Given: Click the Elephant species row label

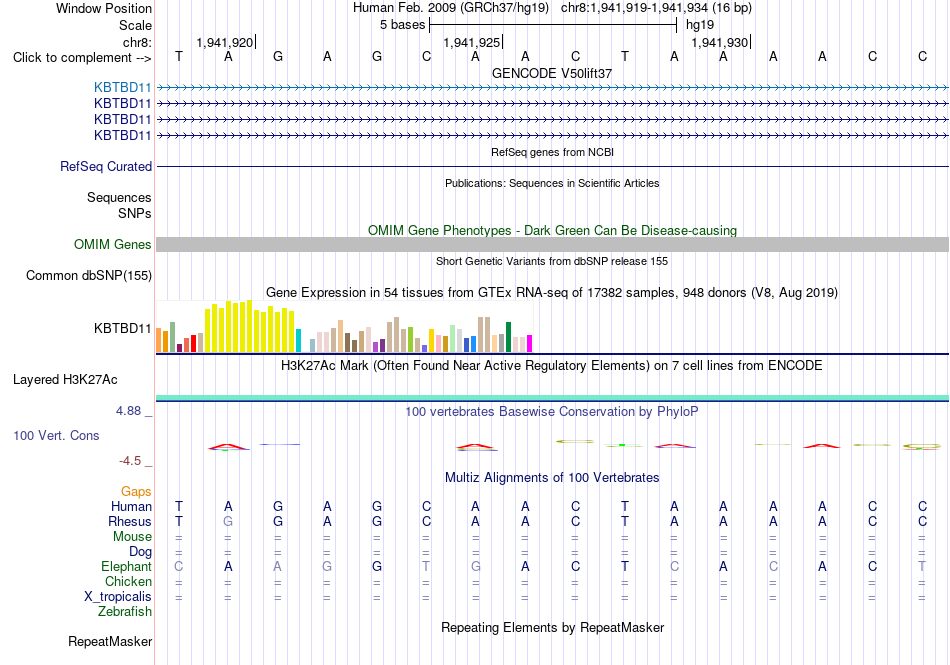Looking at the screenshot, I should point(126,566).
